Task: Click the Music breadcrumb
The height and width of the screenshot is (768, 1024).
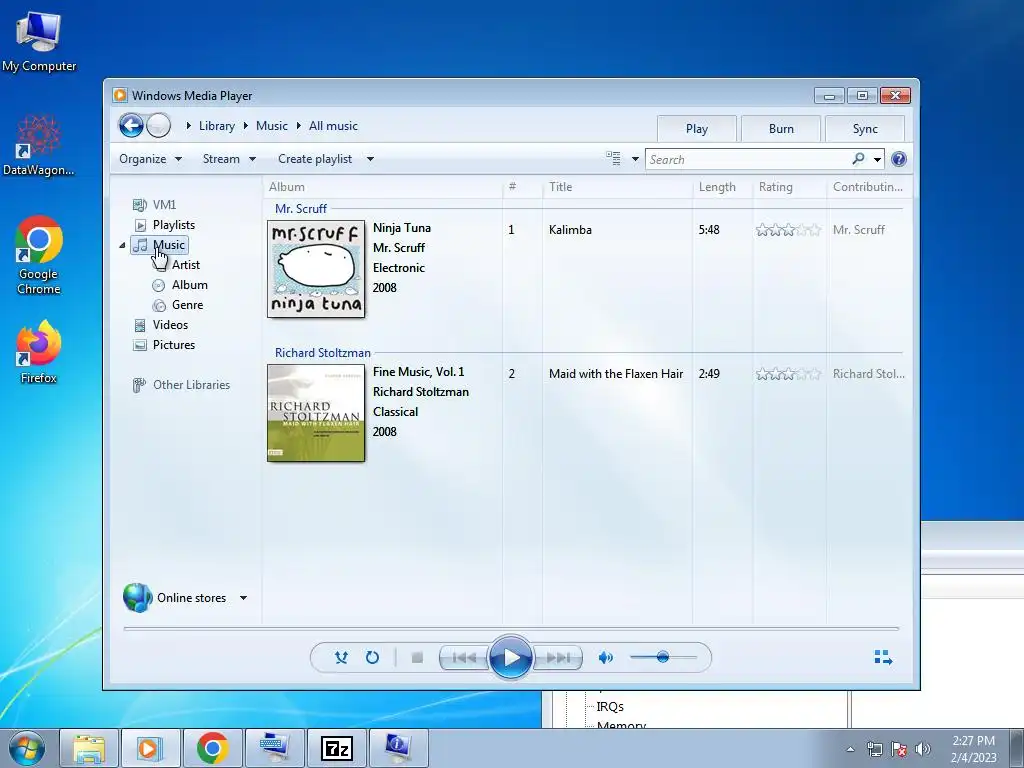Action: (x=272, y=126)
